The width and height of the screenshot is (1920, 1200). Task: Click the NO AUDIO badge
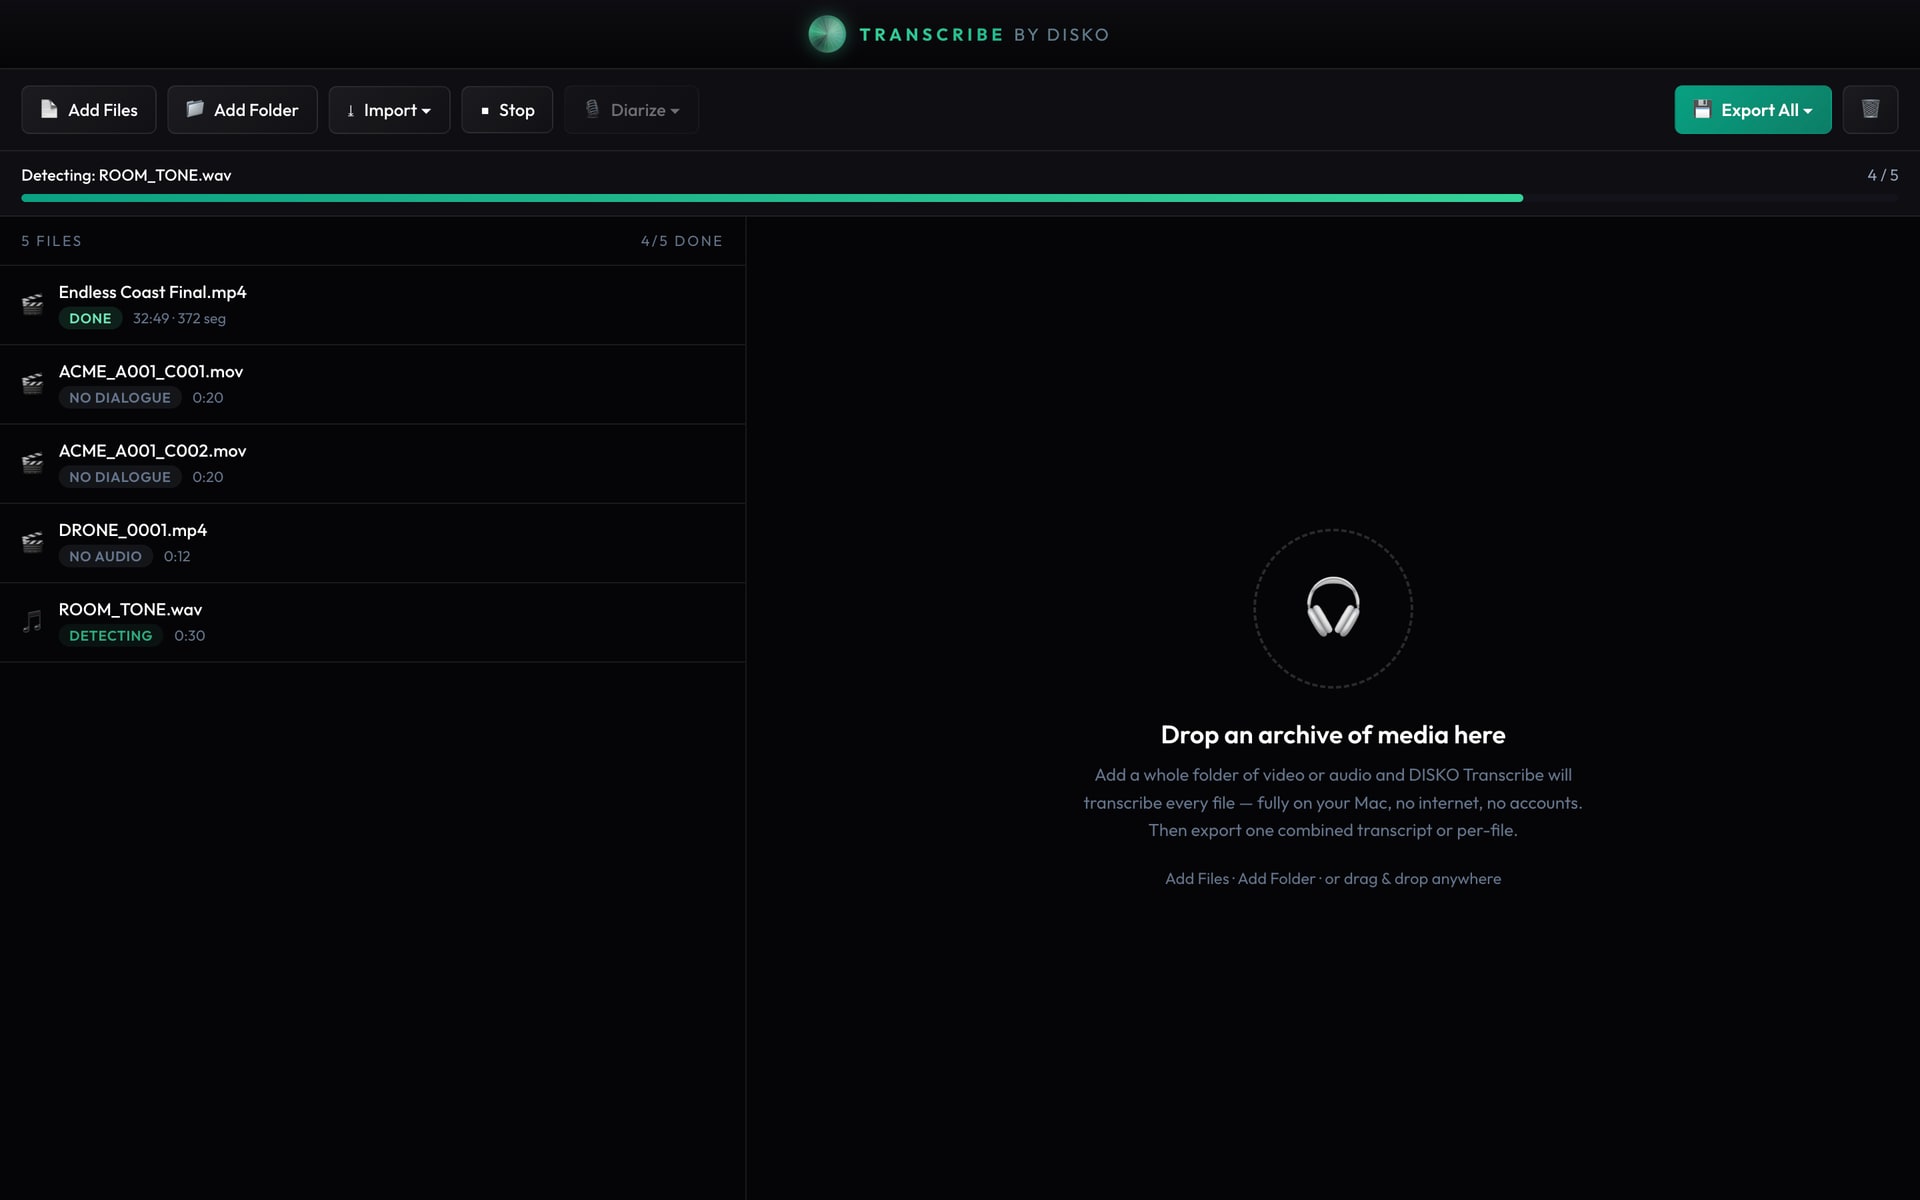[x=105, y=556]
